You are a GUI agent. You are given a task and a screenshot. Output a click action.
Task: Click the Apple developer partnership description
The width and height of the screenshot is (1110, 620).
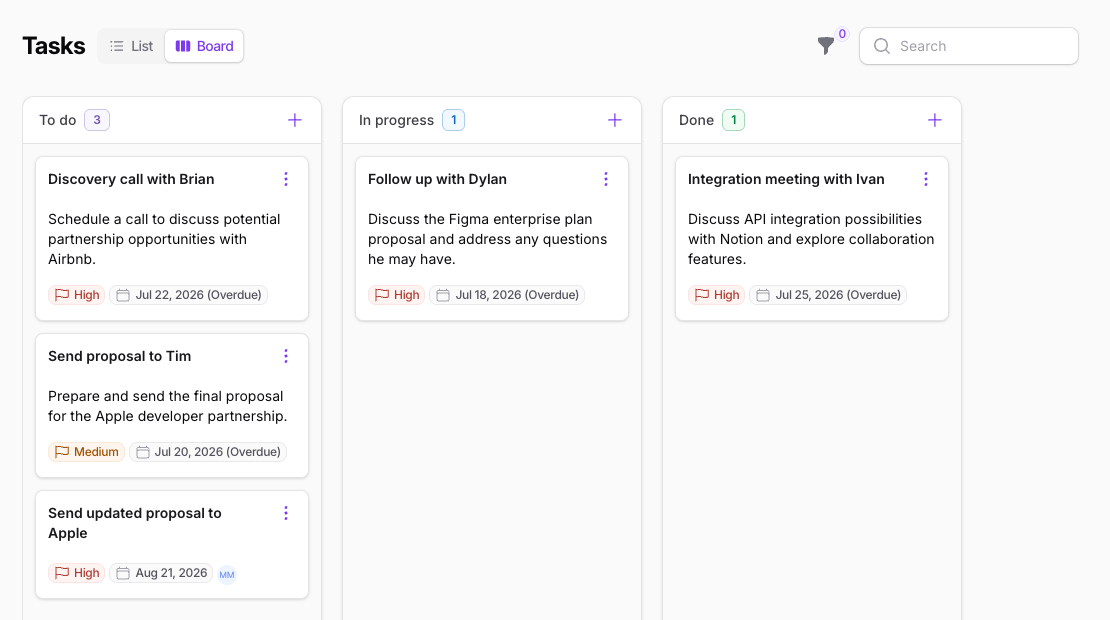[168, 406]
